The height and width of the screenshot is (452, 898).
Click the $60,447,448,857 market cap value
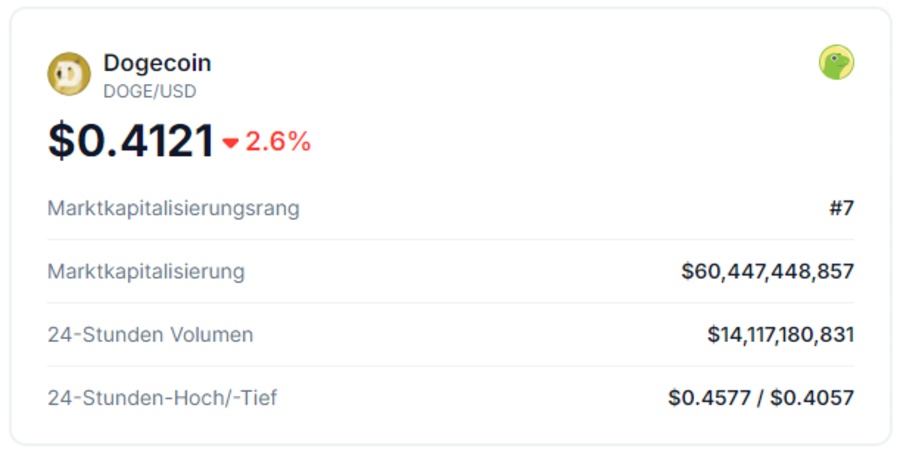[767, 271]
